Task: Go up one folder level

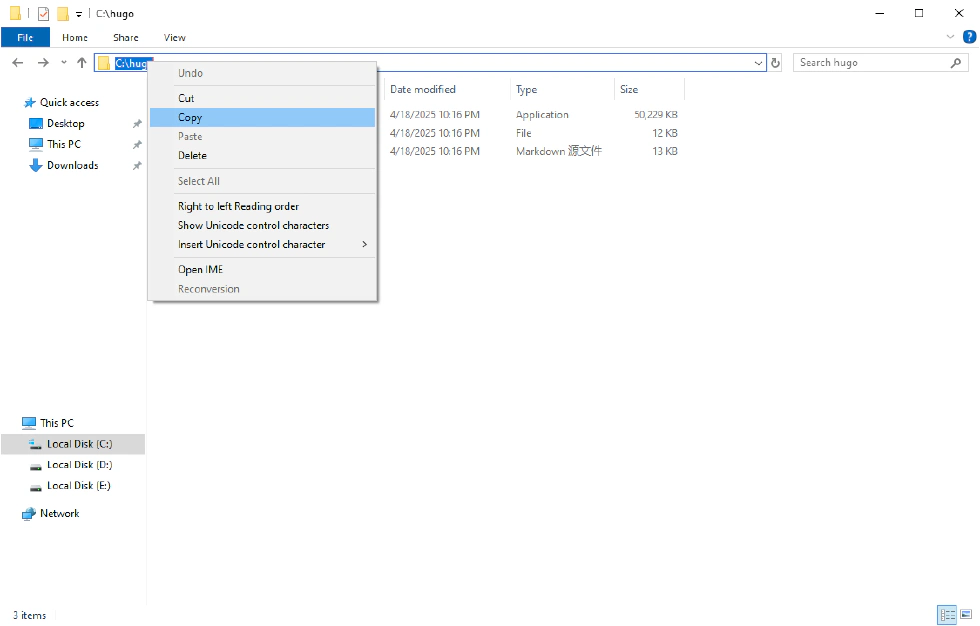Action: tap(81, 63)
